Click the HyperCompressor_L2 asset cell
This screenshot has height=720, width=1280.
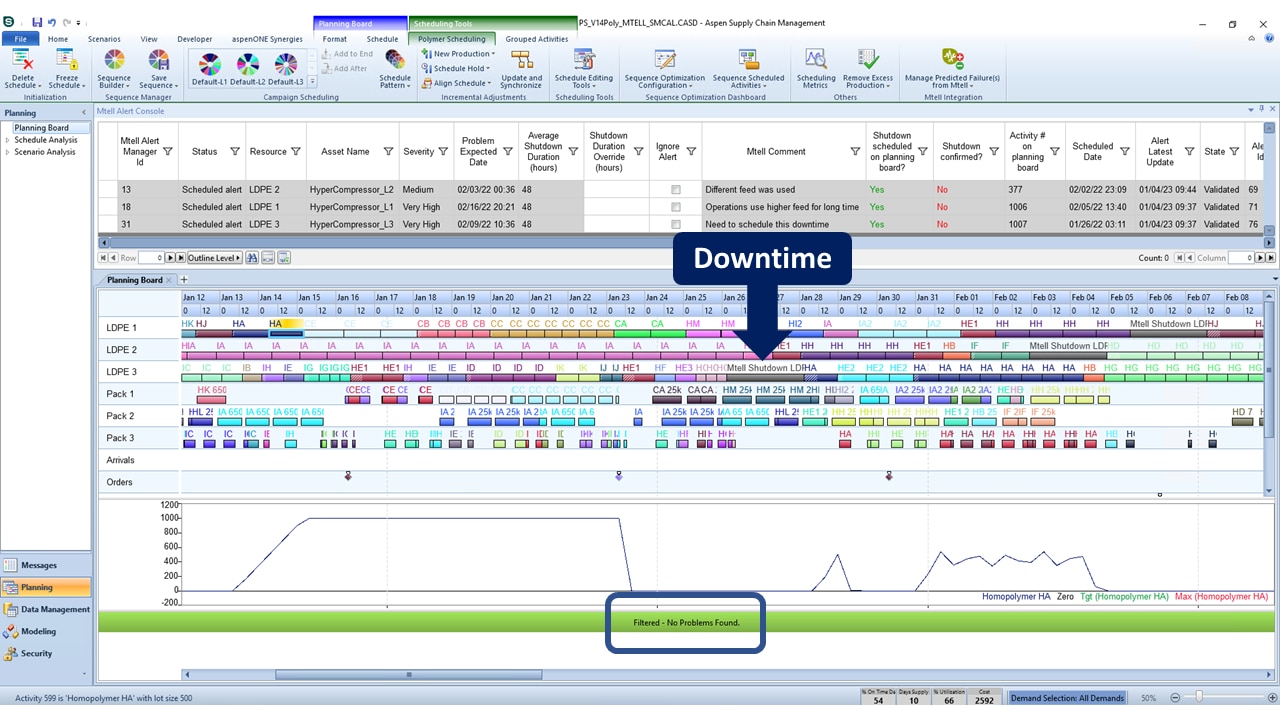[352, 189]
